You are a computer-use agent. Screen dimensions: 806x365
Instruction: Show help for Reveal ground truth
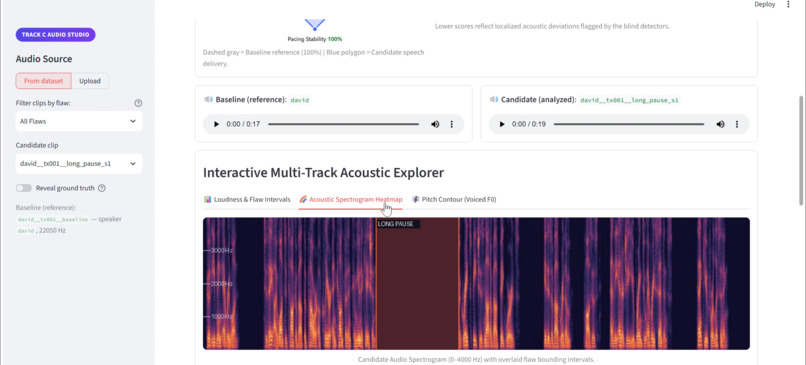click(x=102, y=188)
